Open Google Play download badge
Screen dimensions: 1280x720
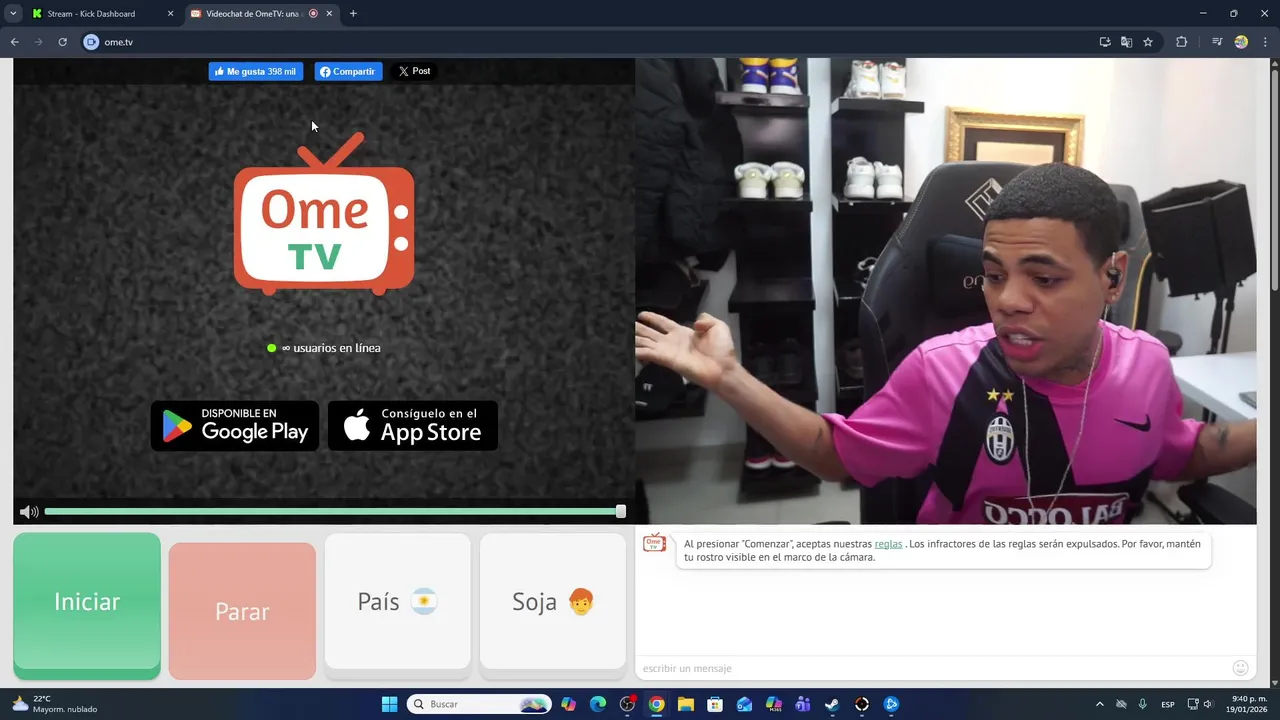pos(235,426)
